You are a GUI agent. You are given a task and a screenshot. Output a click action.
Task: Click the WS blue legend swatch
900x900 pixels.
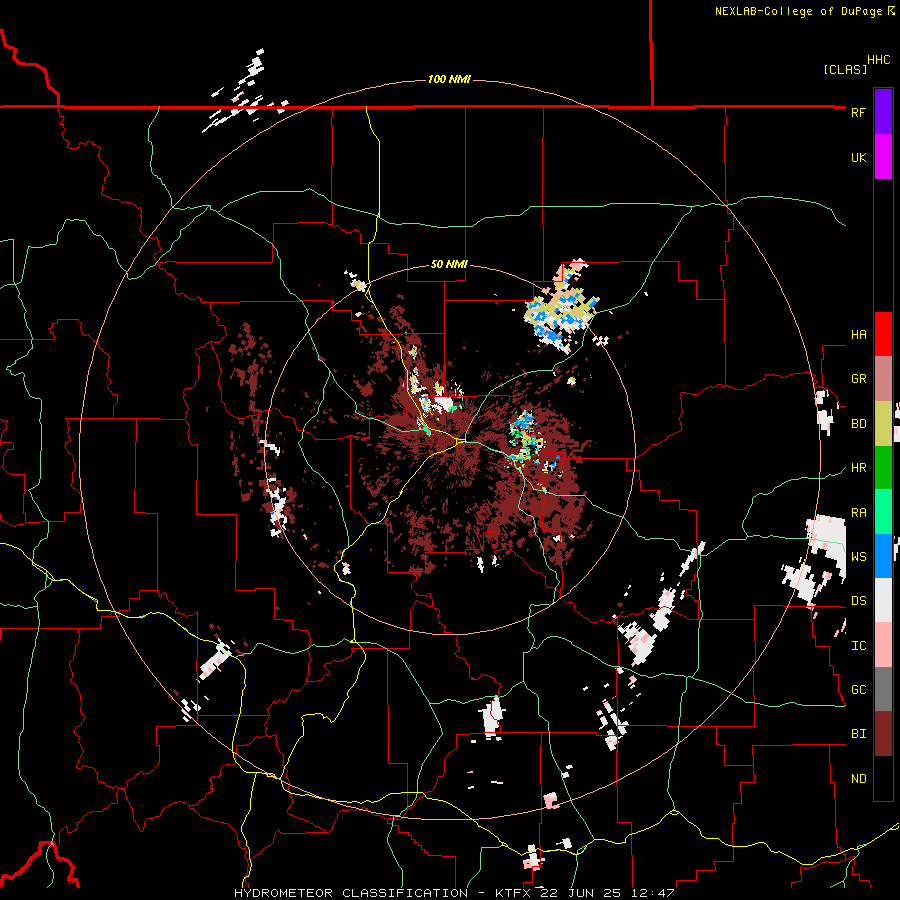(x=883, y=556)
